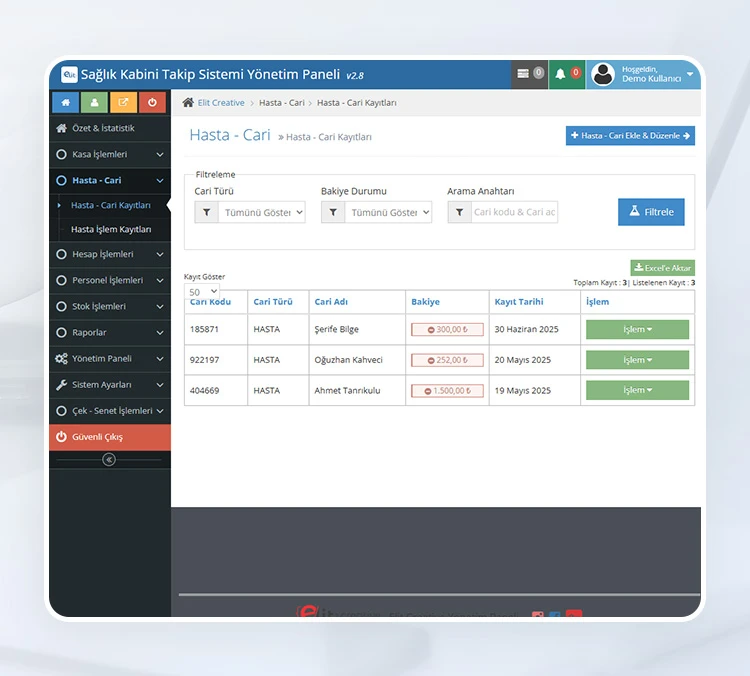Click the Sistem Ayarları wrench icon

[61, 385]
